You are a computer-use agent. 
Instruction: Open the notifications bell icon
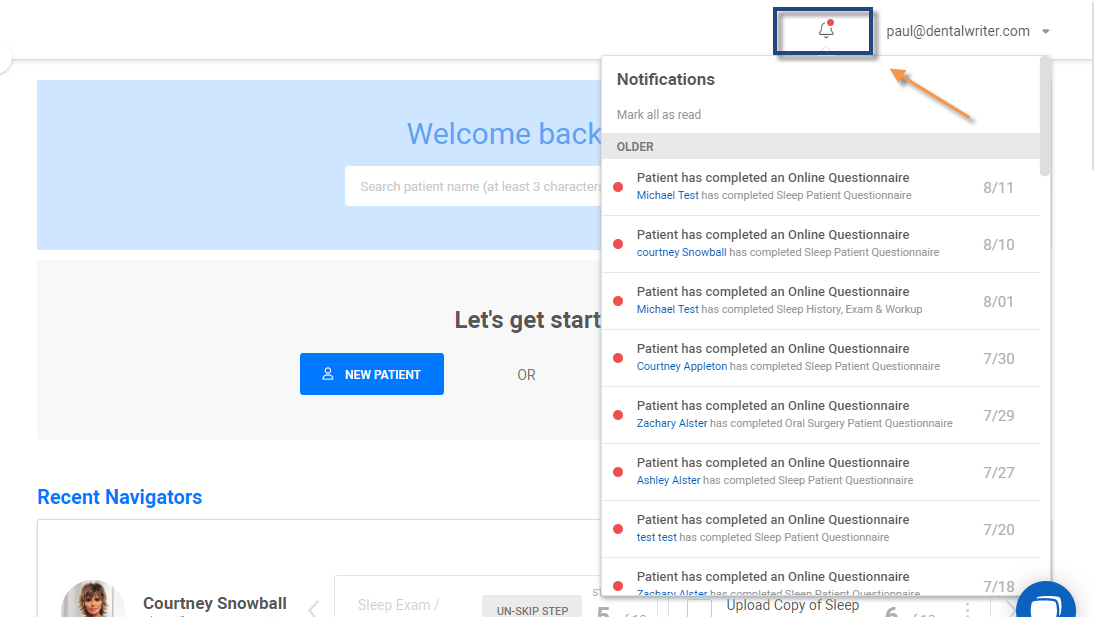click(x=823, y=30)
